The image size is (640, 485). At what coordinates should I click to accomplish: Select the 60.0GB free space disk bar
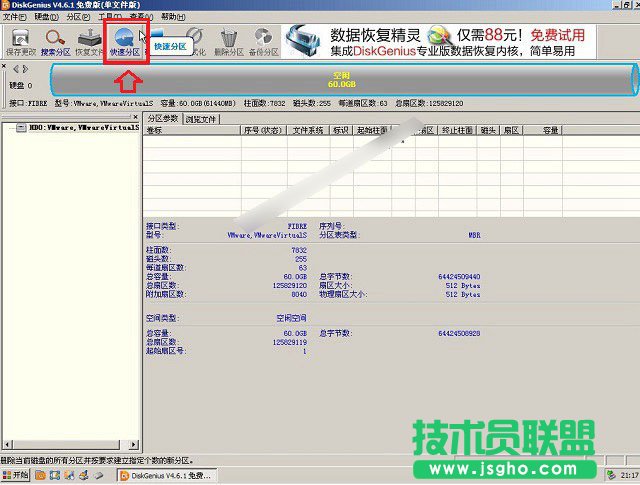point(342,80)
